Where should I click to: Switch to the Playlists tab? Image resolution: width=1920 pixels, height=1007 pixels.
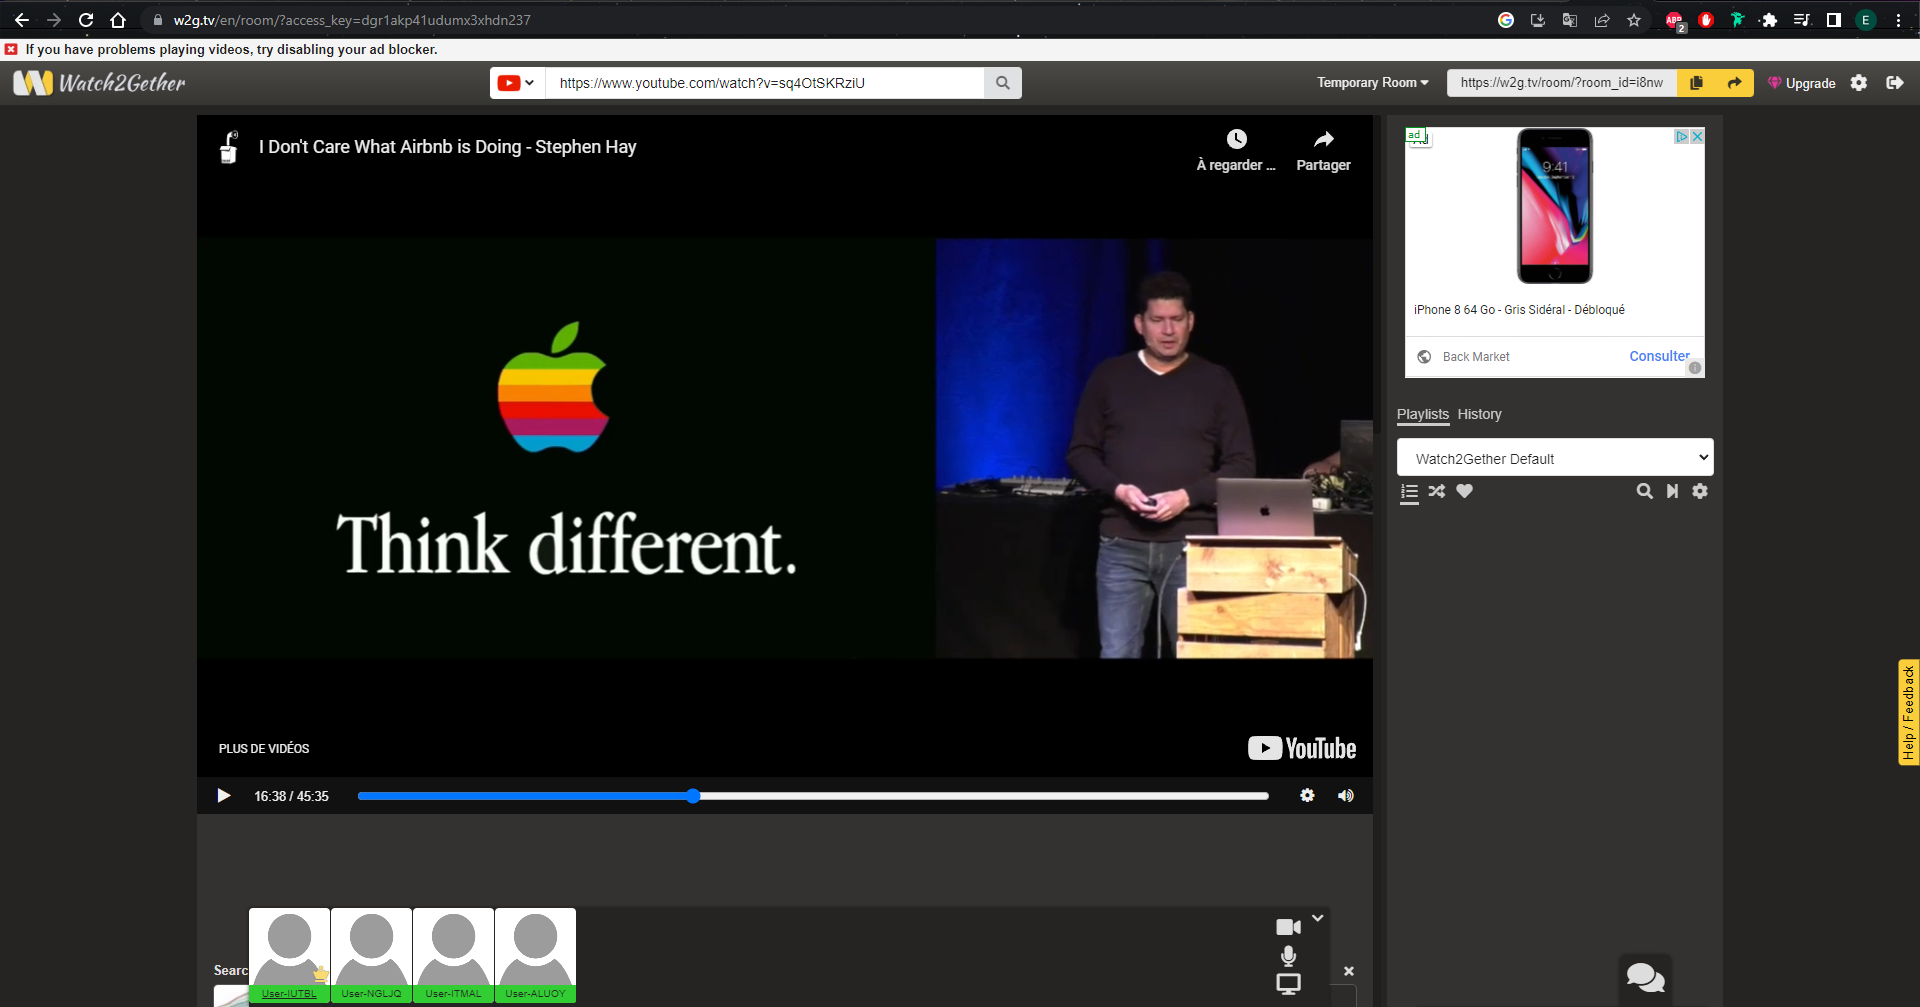1422,414
